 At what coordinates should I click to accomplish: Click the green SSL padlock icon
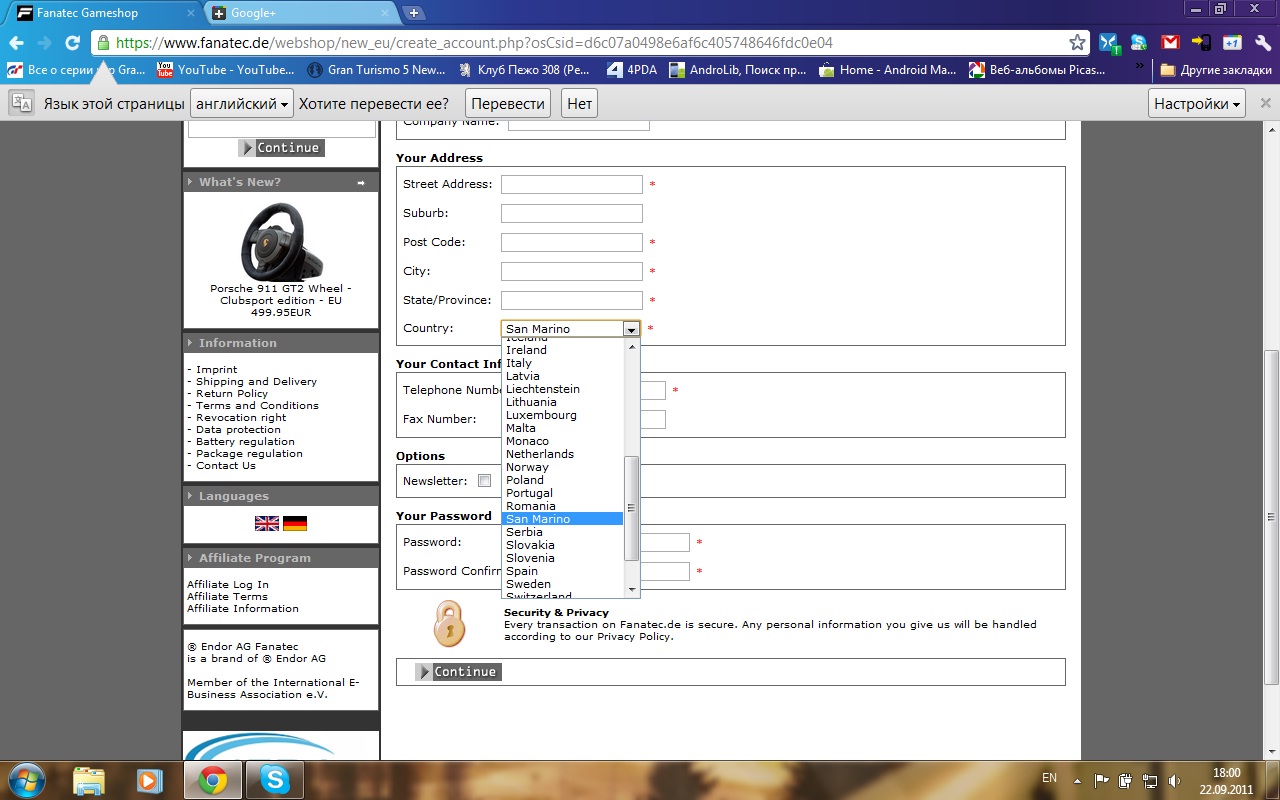click(103, 43)
